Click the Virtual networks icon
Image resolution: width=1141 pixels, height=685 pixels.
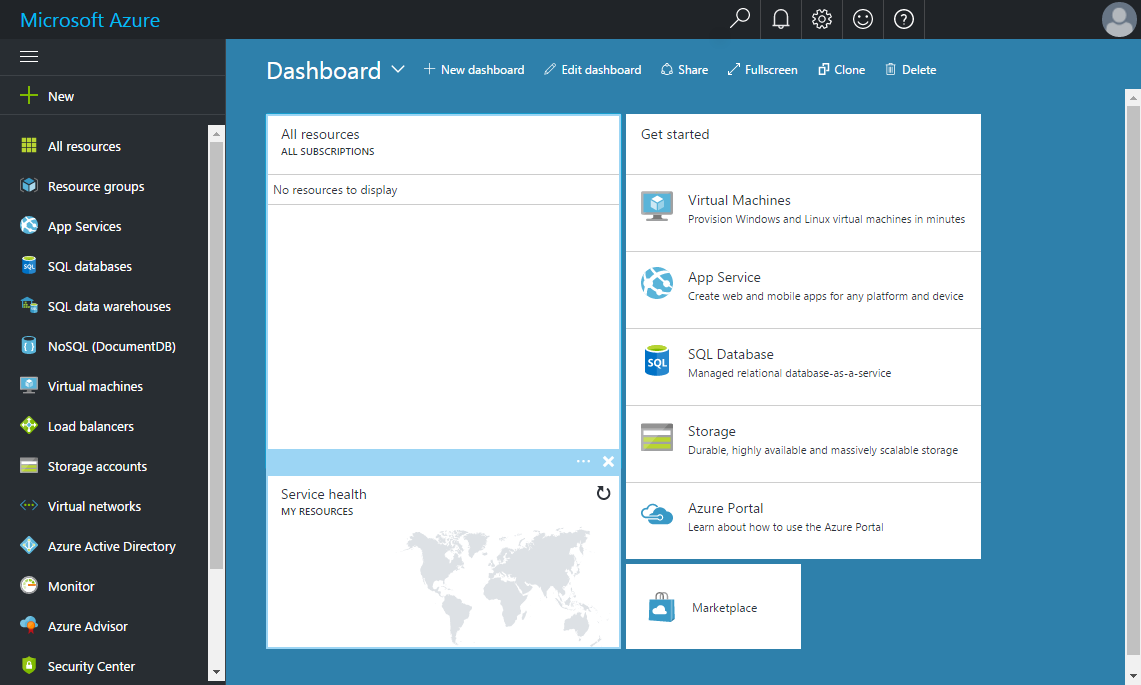pos(29,505)
